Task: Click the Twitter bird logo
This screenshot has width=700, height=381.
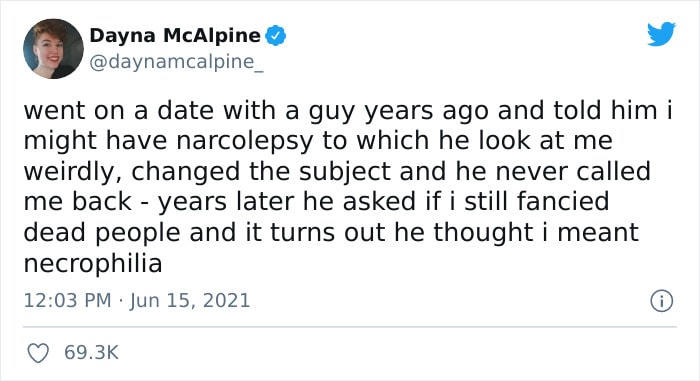Action: [x=661, y=33]
